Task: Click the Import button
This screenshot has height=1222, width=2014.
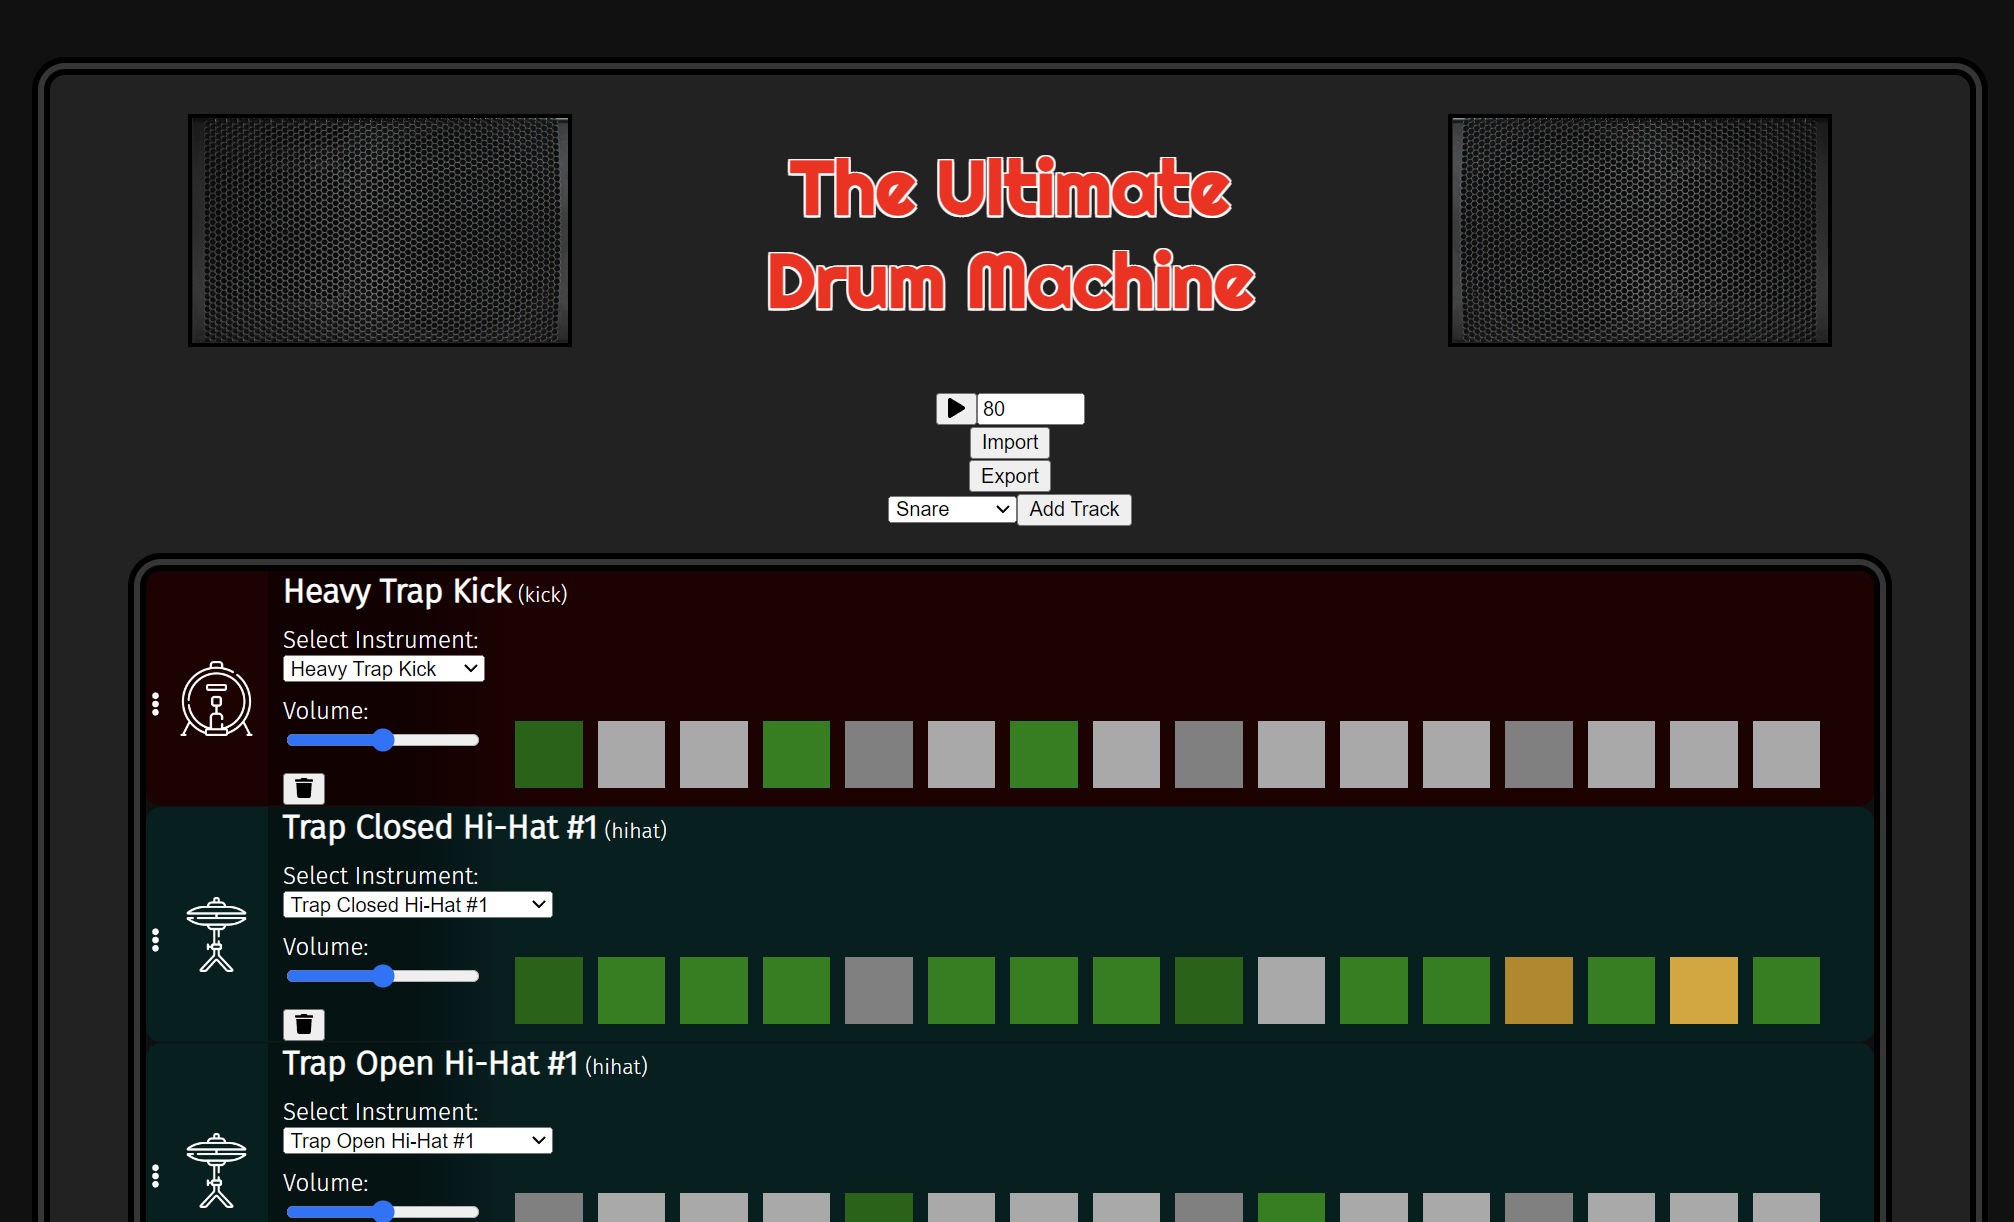Action: pos(1009,442)
